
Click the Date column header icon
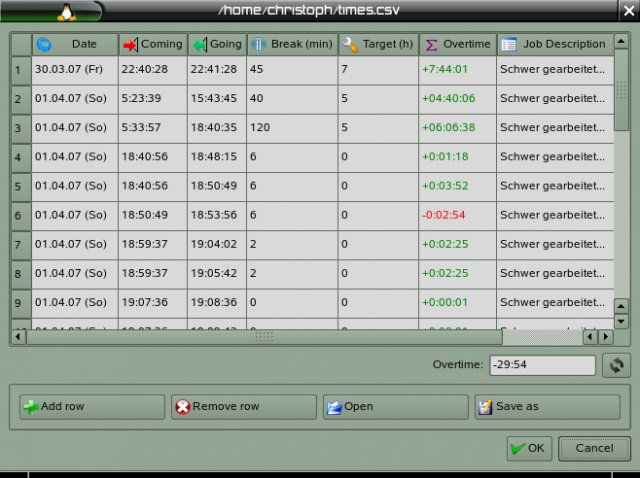point(44,44)
